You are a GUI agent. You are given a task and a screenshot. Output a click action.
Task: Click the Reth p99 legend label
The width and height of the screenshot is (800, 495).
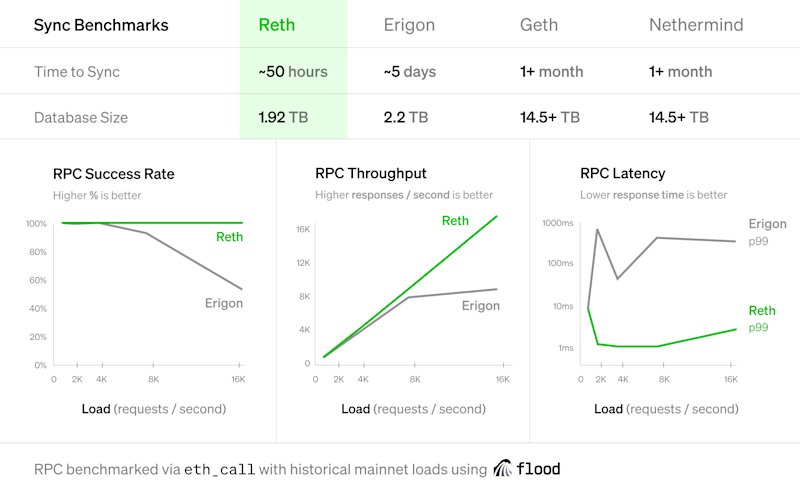tap(762, 318)
